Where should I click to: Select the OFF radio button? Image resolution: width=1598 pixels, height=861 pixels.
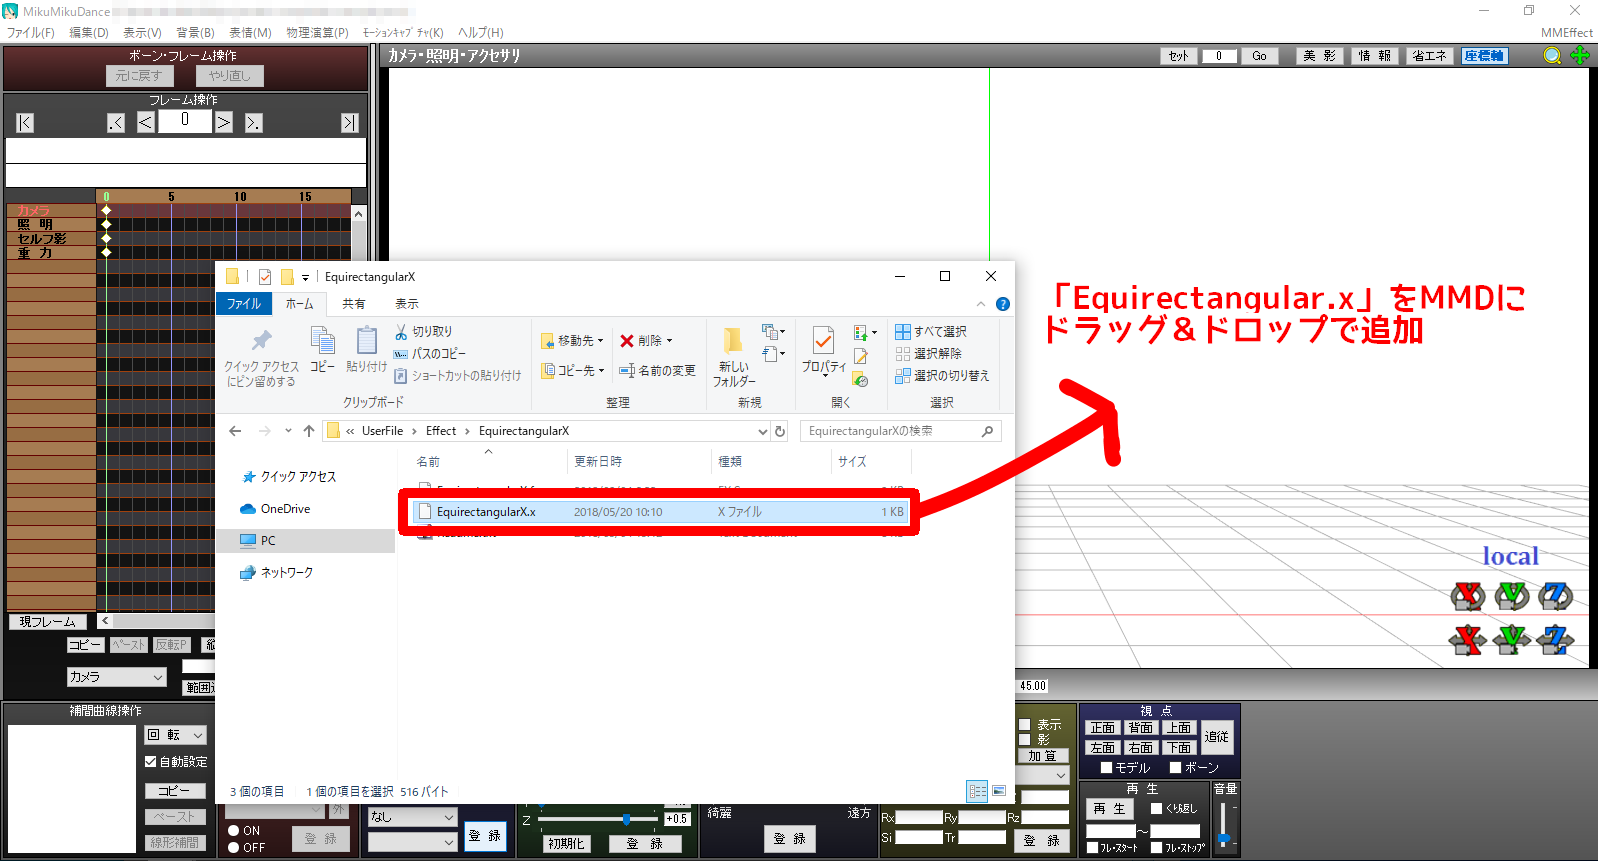pos(233,848)
